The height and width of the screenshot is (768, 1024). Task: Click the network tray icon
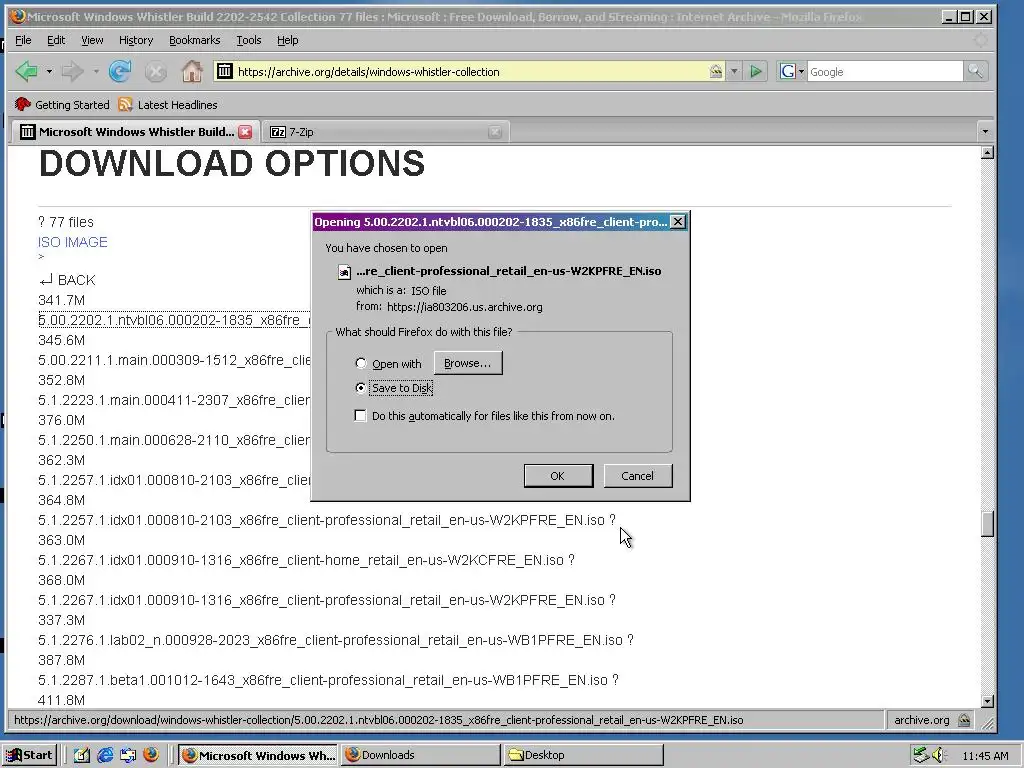(x=921, y=755)
